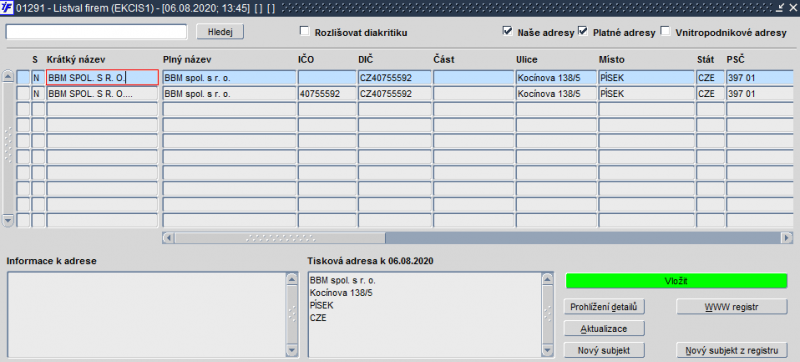800x362 pixels.
Task: Click the Aktualizace button
Action: [604, 329]
